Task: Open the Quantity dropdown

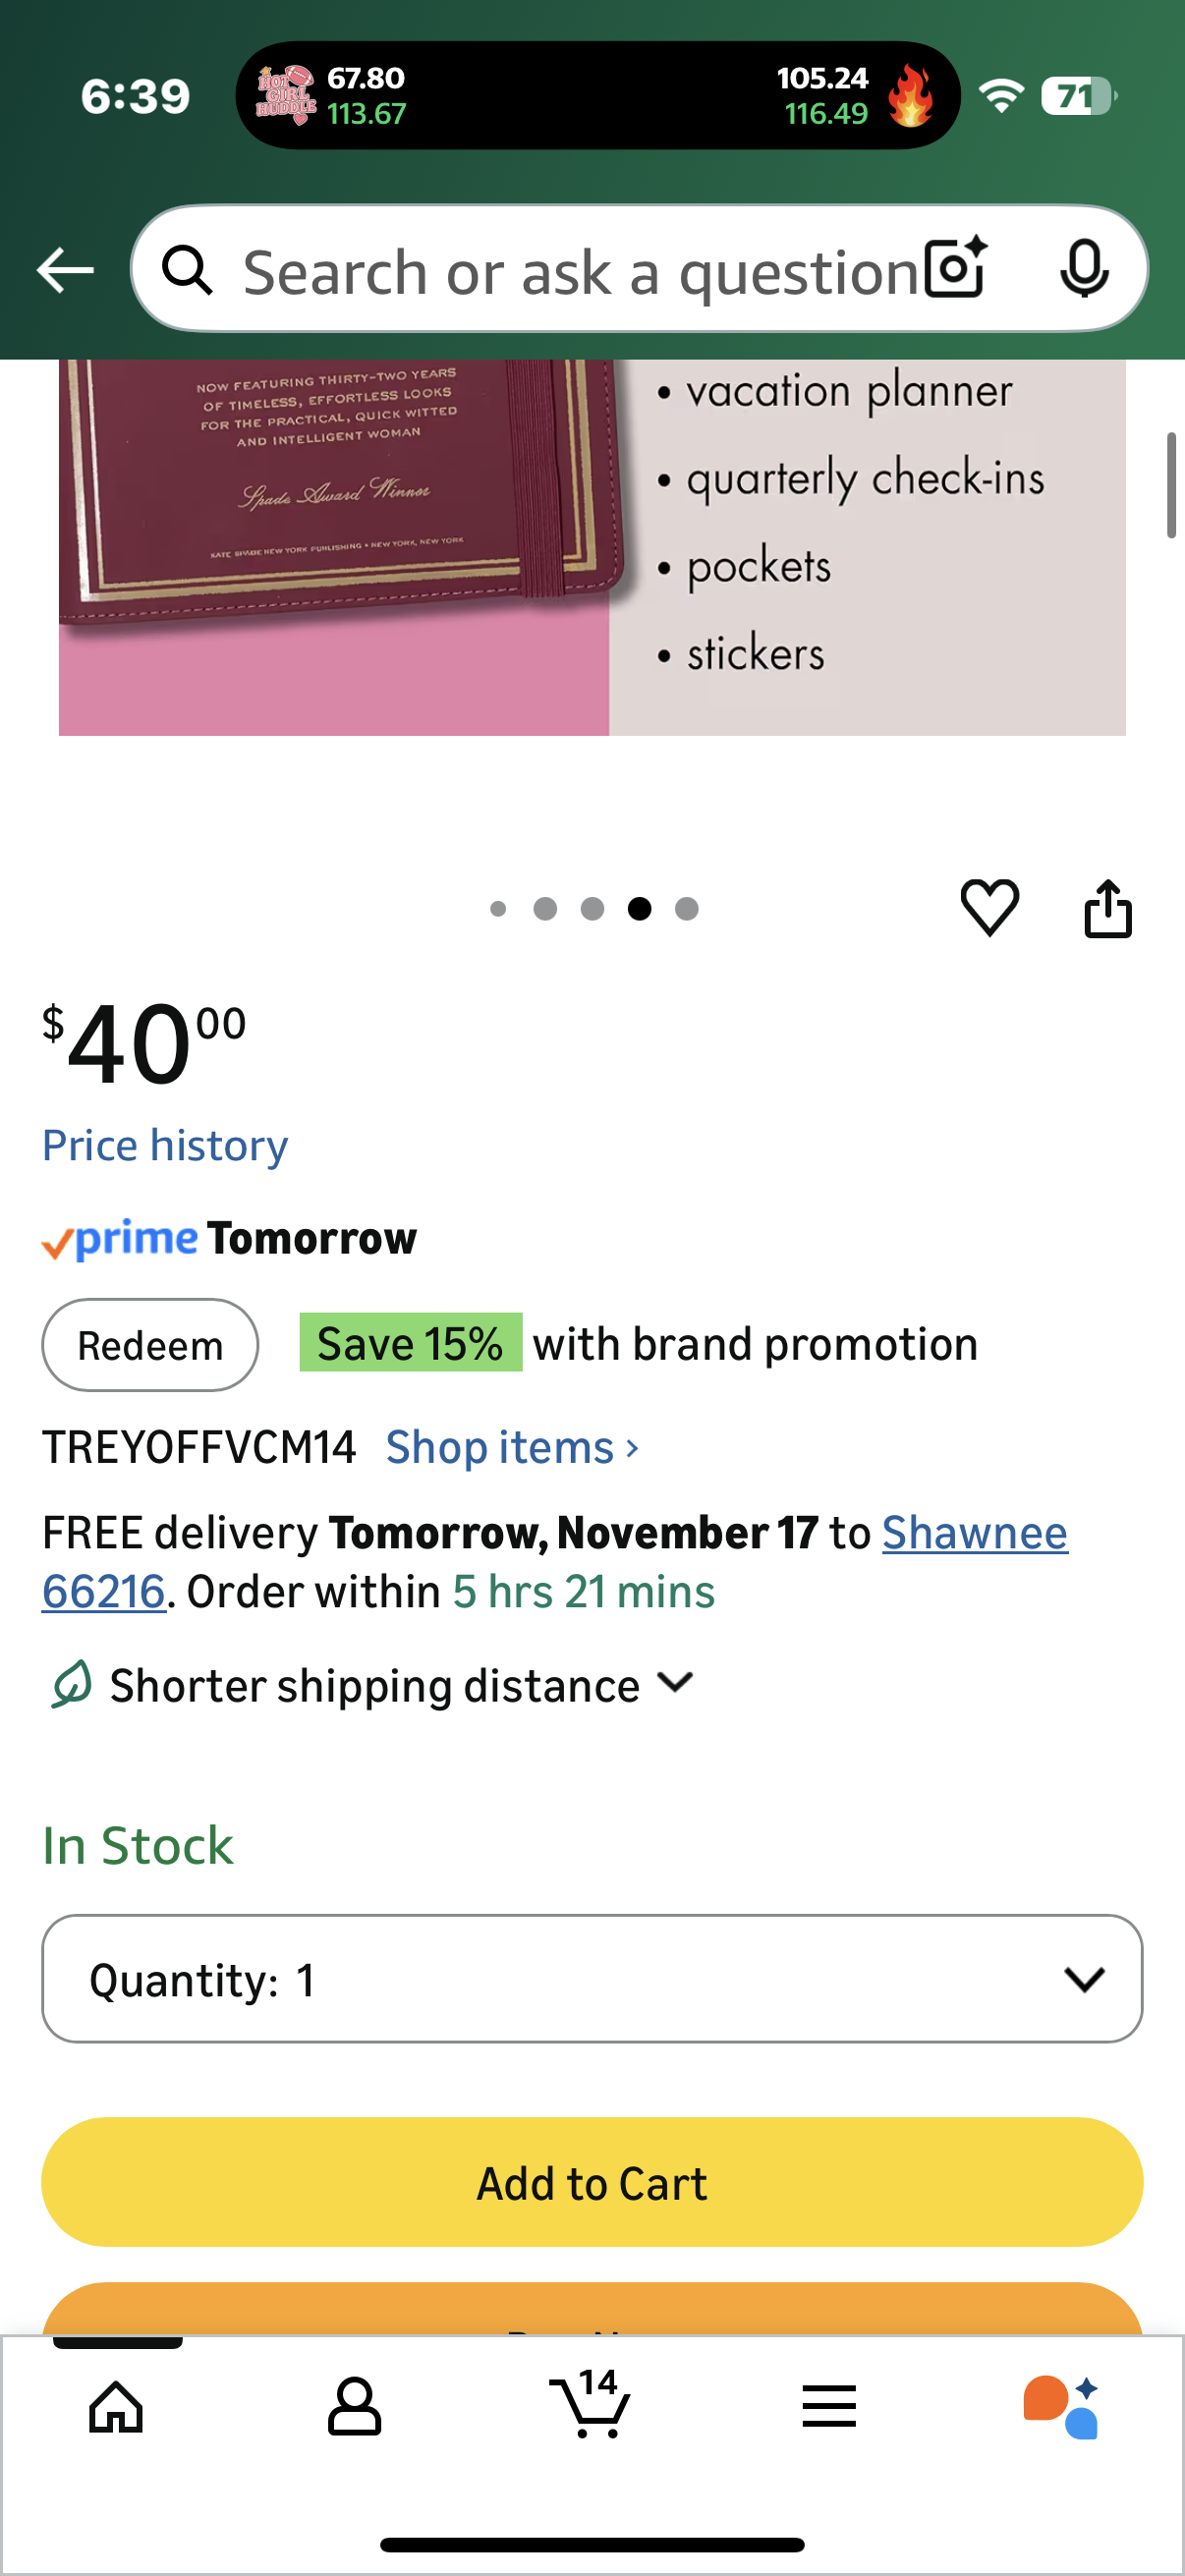Action: (592, 1979)
